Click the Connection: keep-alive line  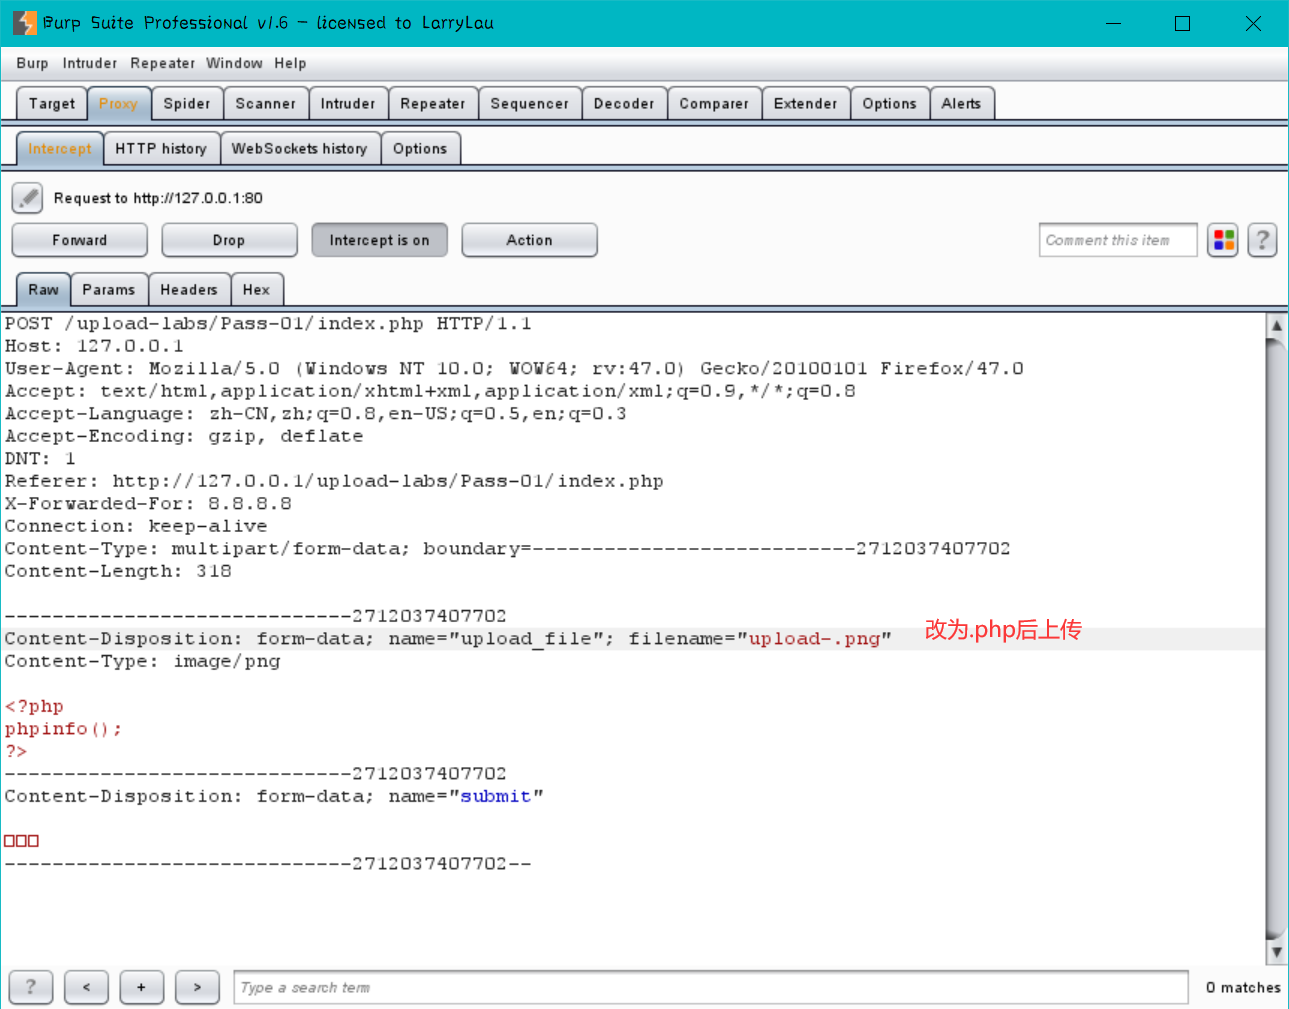click(x=136, y=526)
